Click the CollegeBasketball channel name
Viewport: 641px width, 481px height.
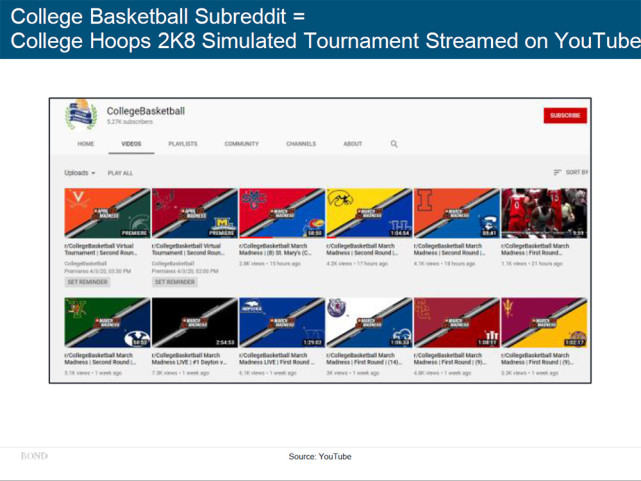pyautogui.click(x=146, y=111)
